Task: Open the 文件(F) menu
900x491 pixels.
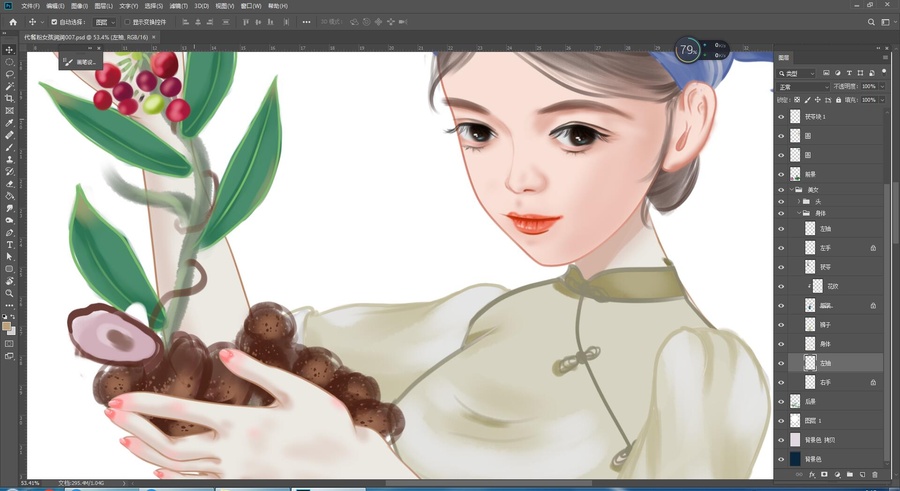Action: [30, 6]
